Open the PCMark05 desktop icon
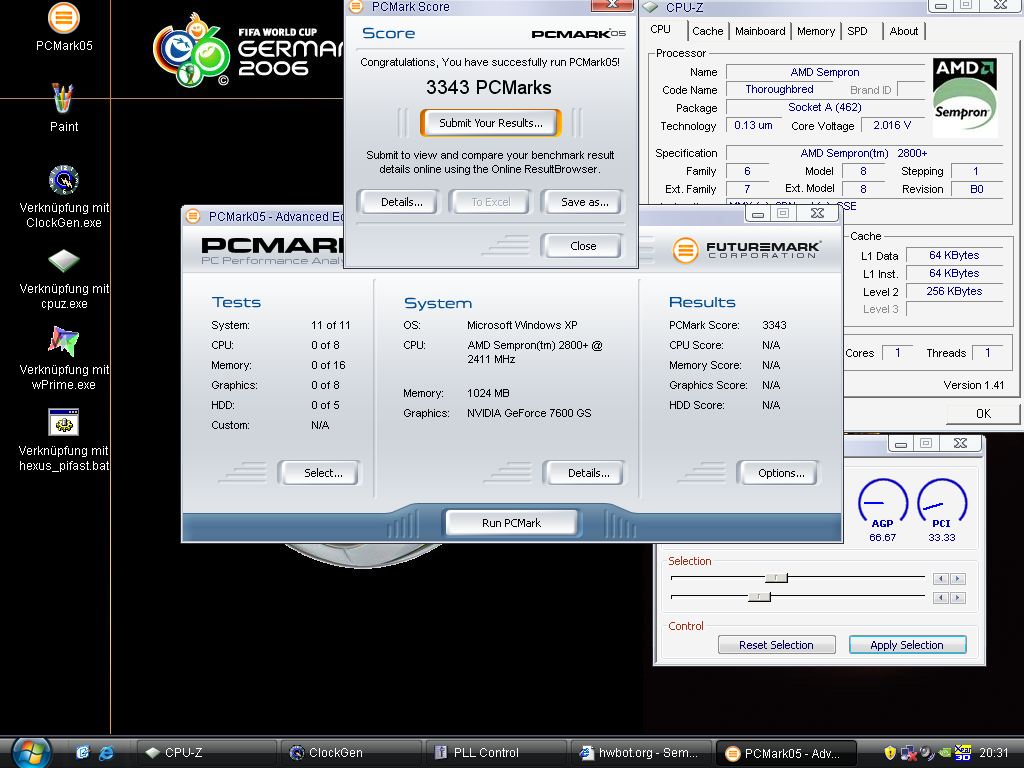 point(63,18)
